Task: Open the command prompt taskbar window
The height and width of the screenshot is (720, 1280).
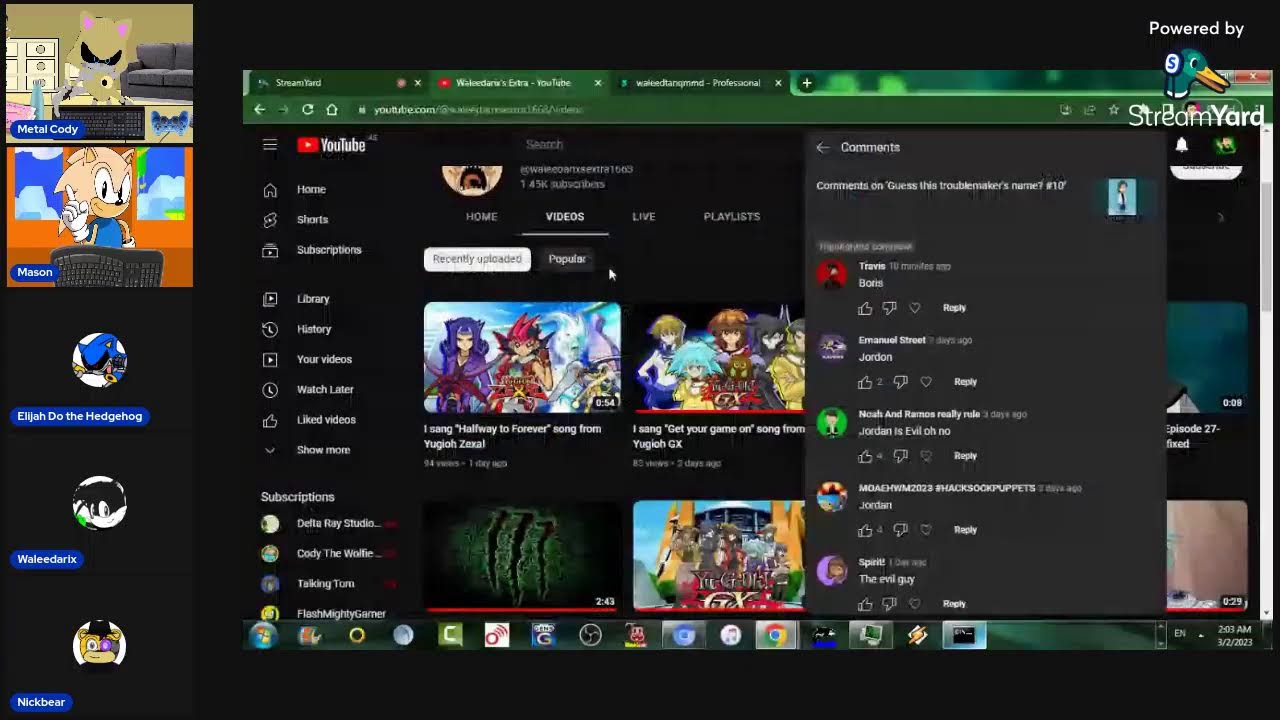Action: tap(964, 635)
